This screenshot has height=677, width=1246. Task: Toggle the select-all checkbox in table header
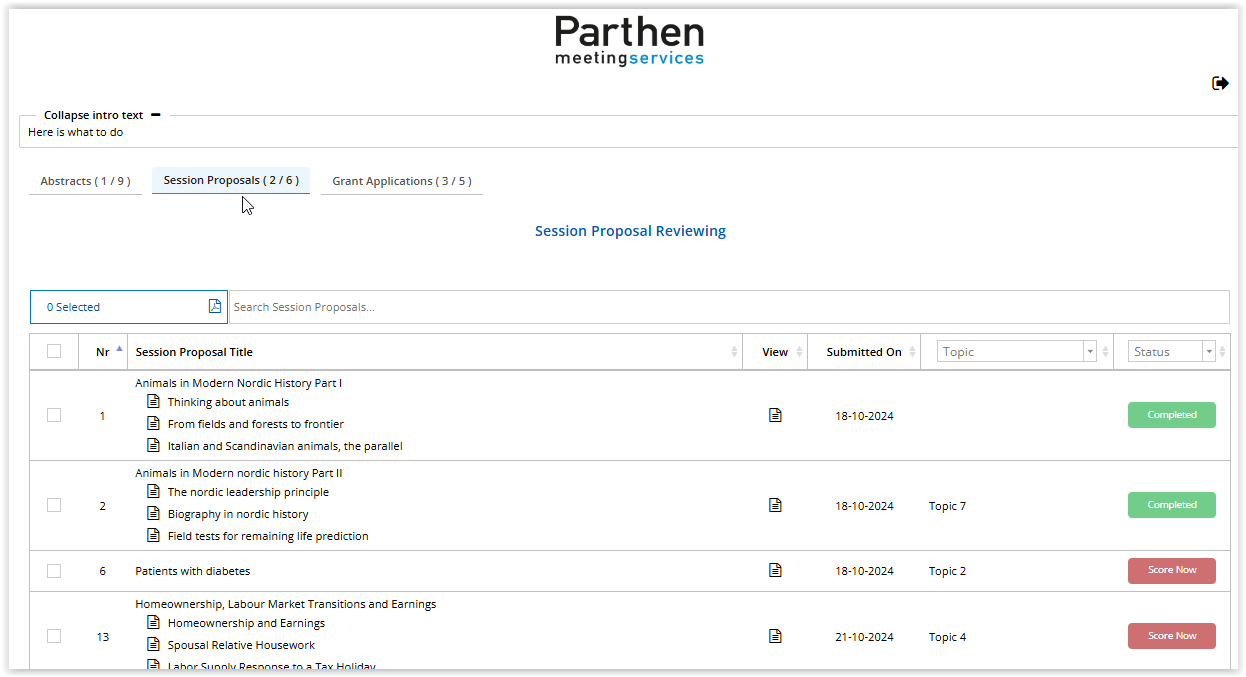pos(54,351)
